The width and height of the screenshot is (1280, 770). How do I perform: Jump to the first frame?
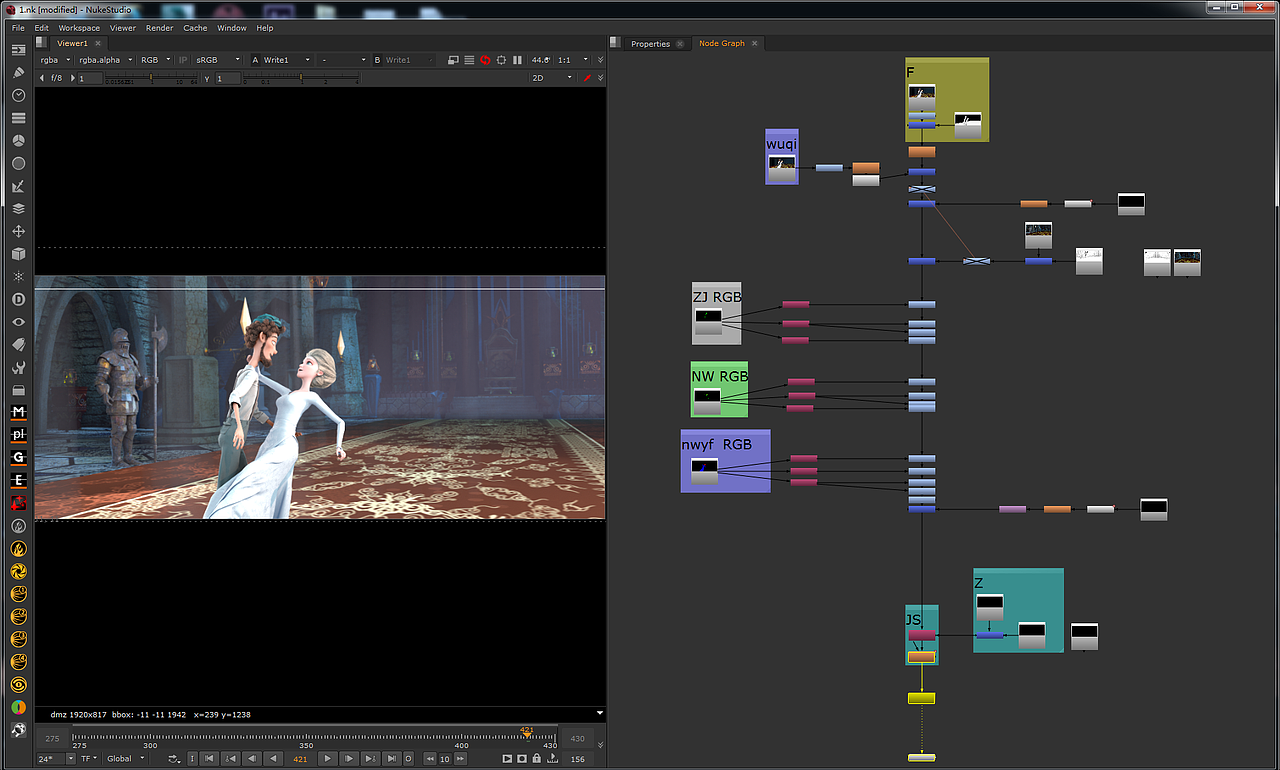tap(210, 759)
